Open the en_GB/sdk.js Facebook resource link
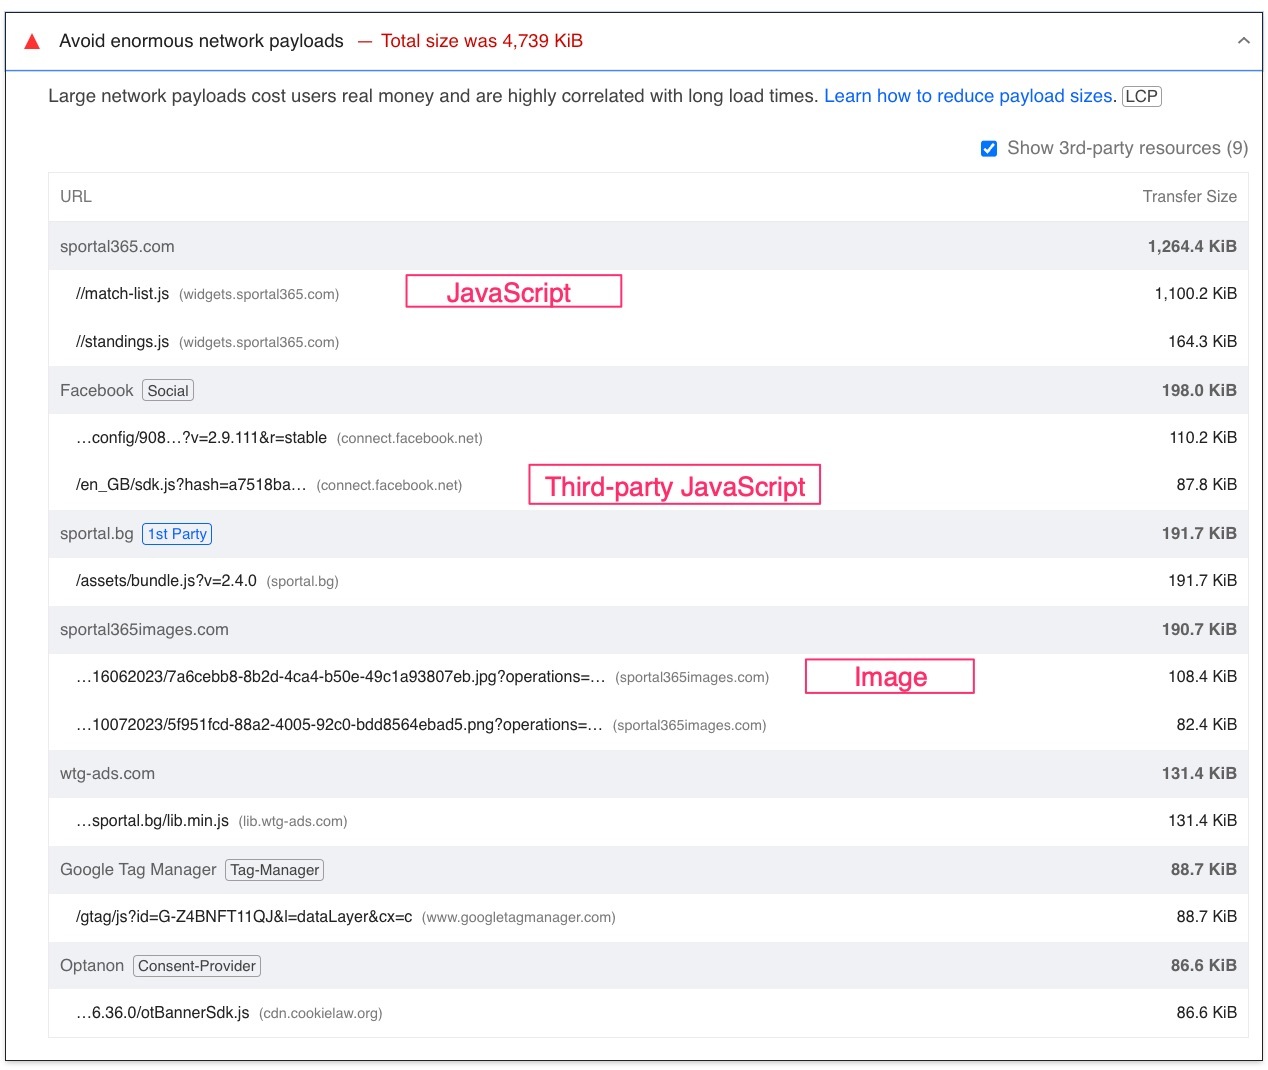Viewport: 1268px width, 1070px height. (x=191, y=485)
